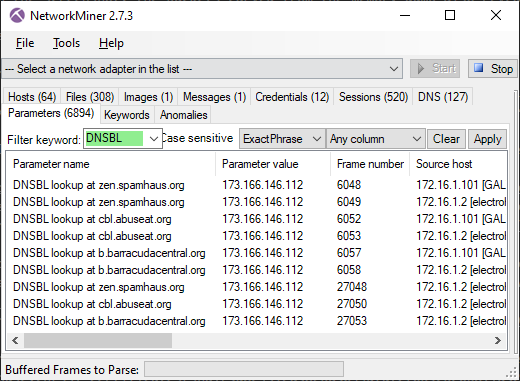
Task: Sort by Parameter name column header
Action: coord(111,164)
